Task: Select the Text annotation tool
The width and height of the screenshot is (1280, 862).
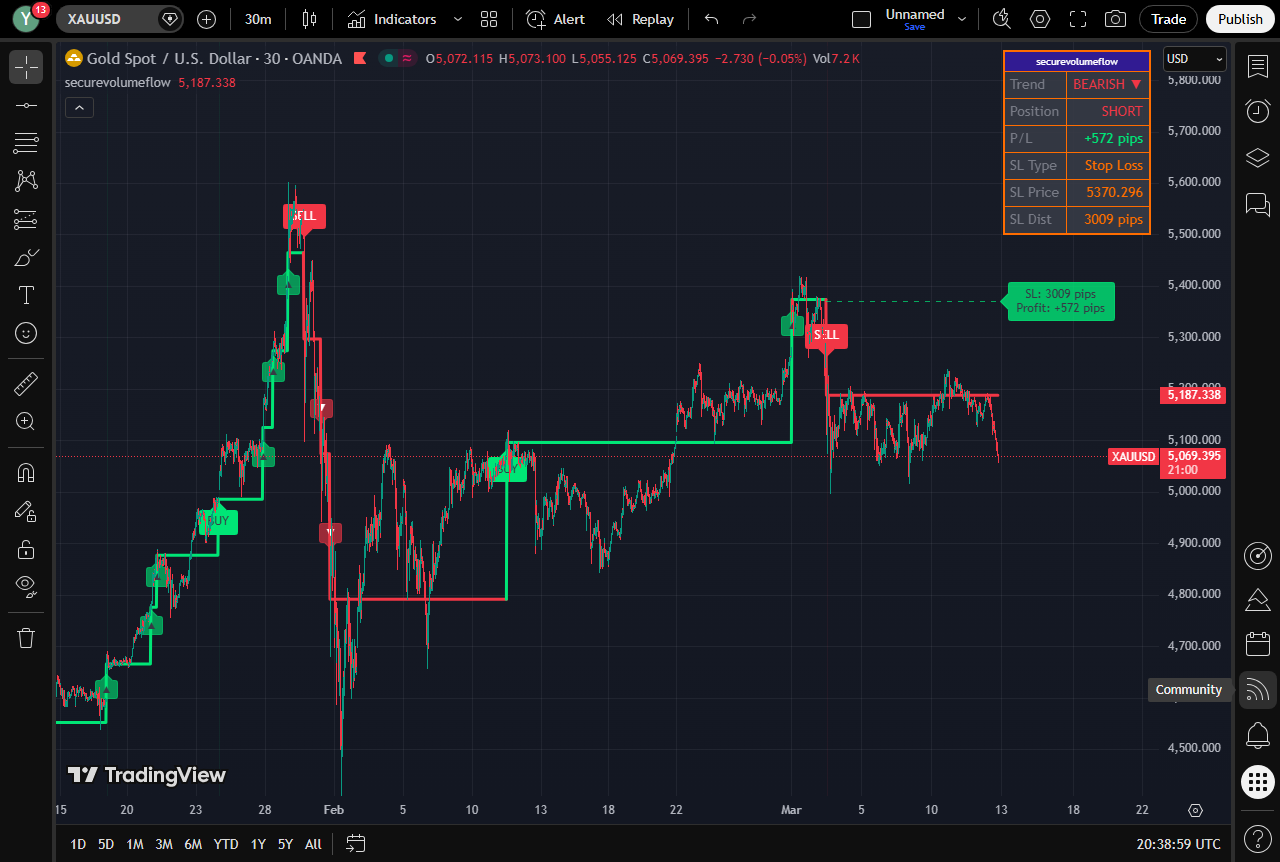Action: click(x=26, y=295)
